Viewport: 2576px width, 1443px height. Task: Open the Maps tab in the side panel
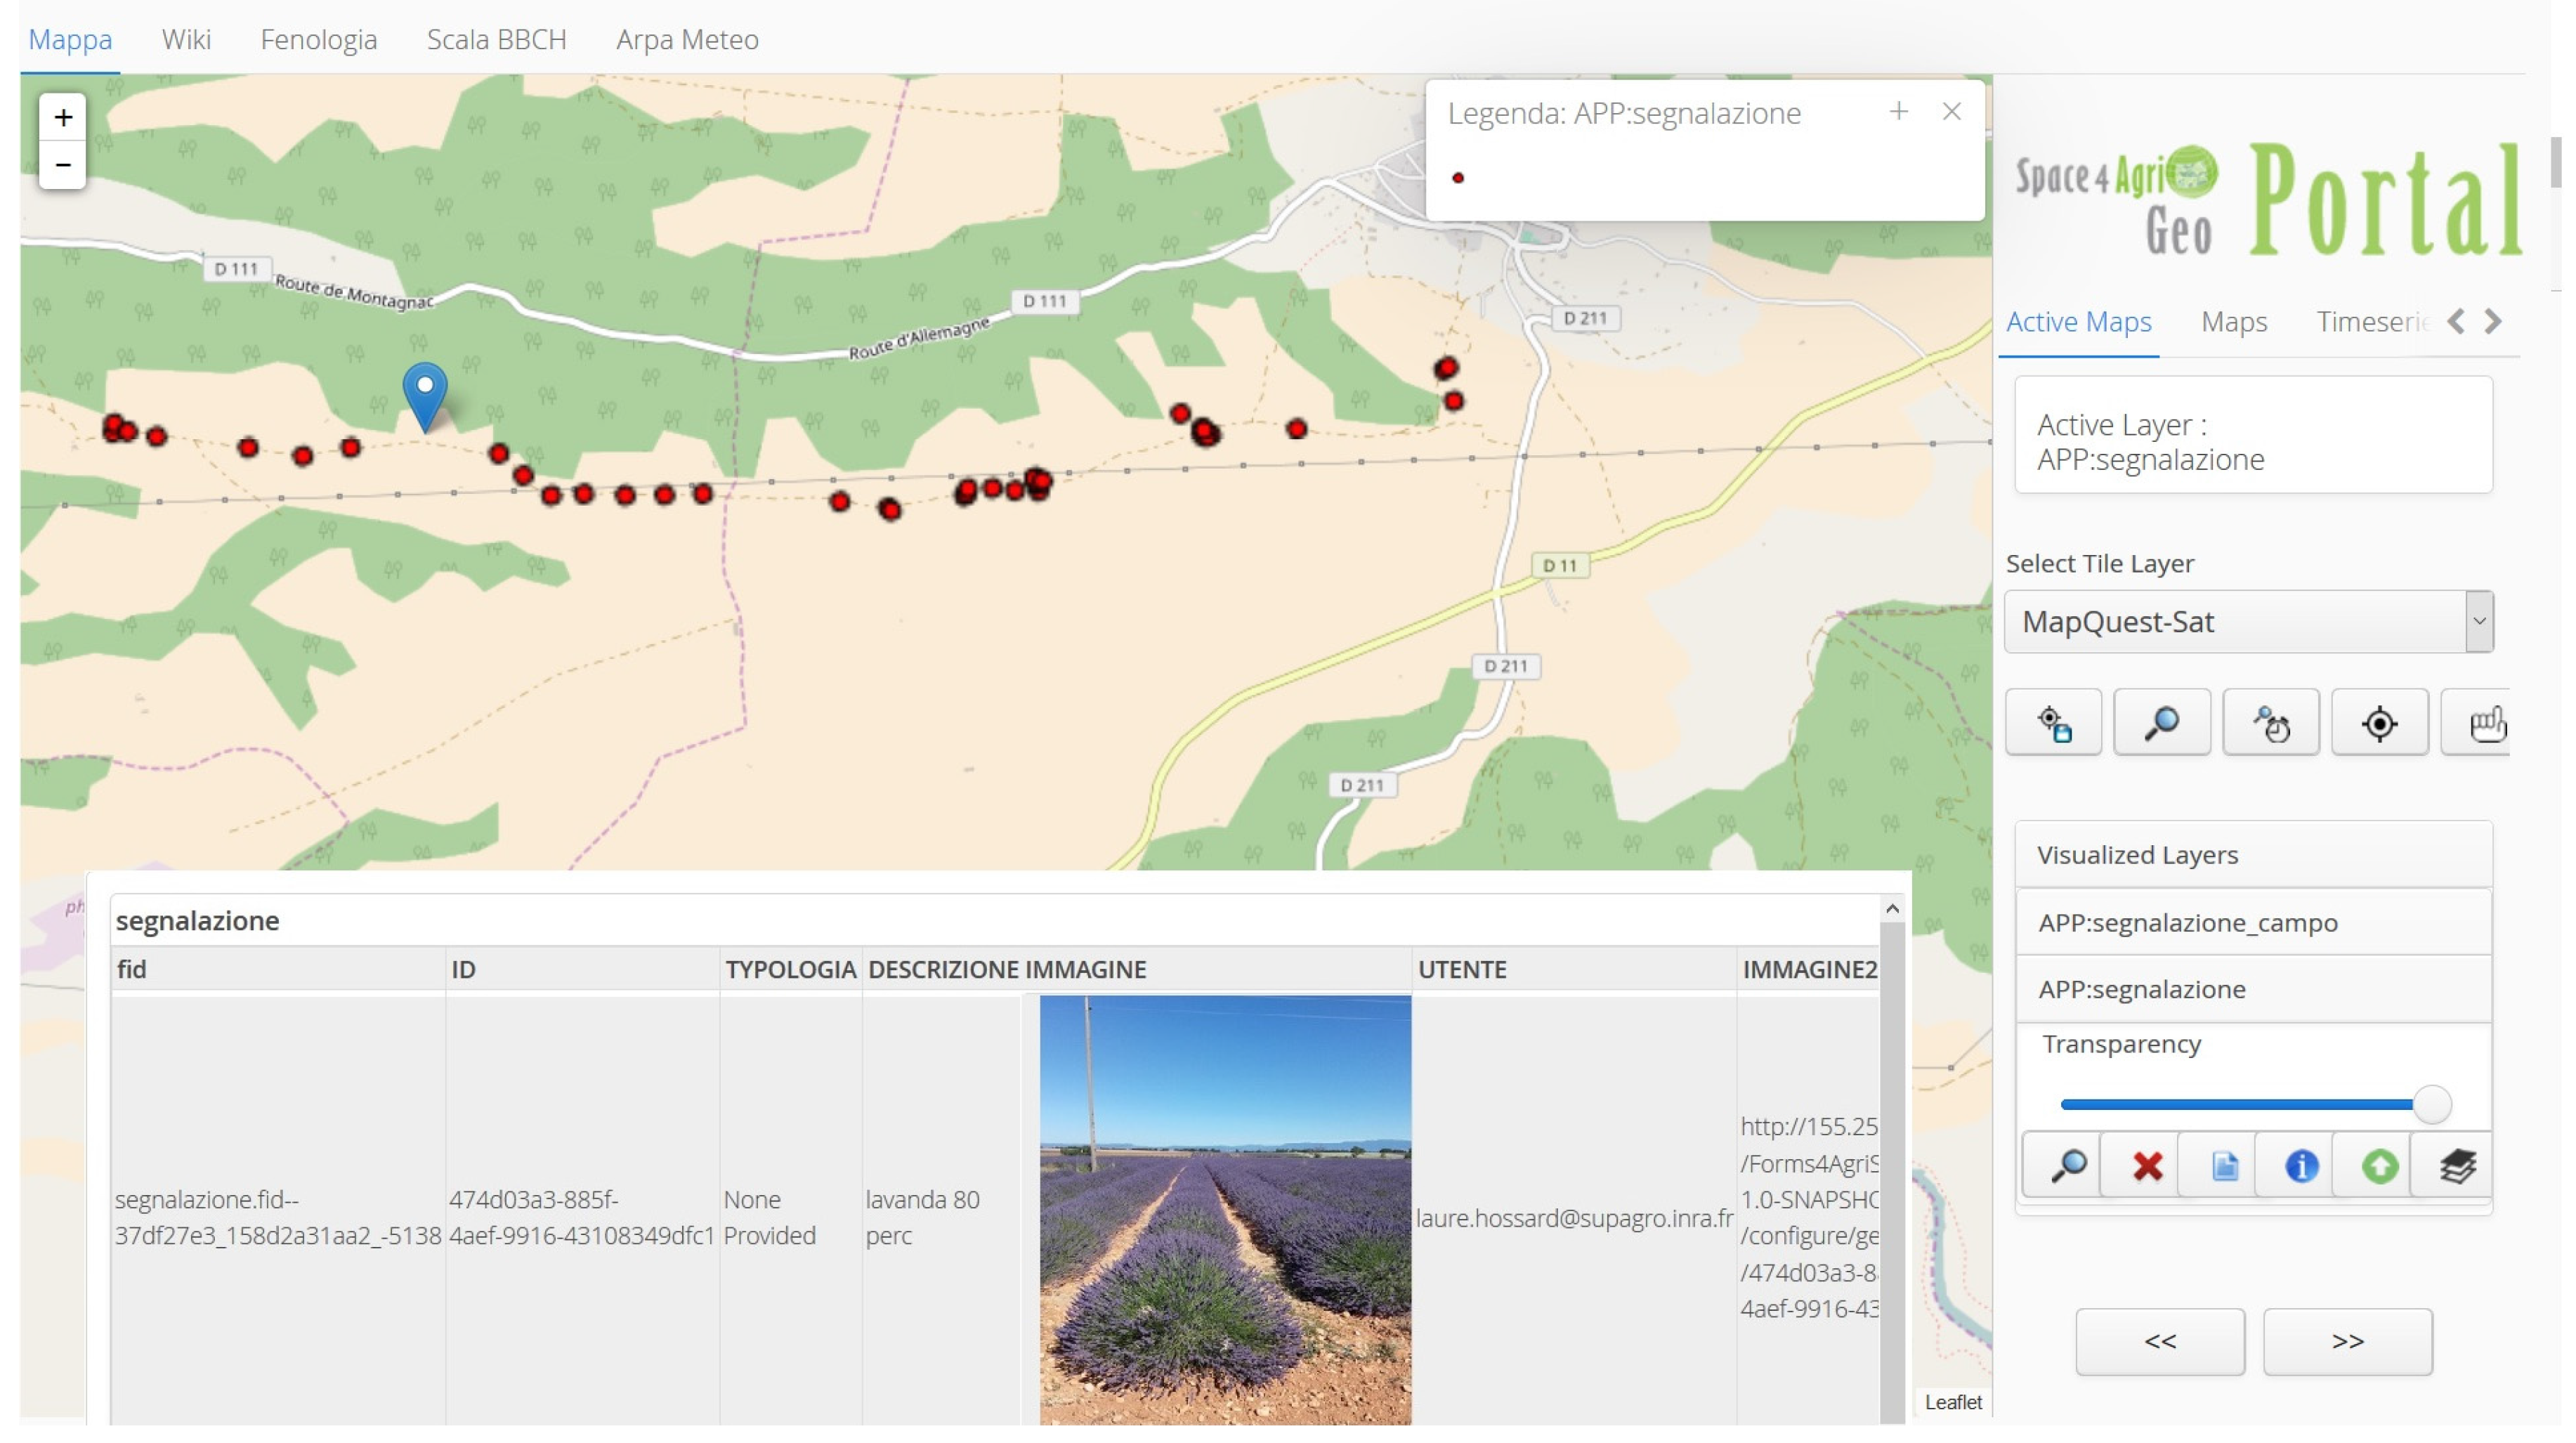click(2233, 322)
